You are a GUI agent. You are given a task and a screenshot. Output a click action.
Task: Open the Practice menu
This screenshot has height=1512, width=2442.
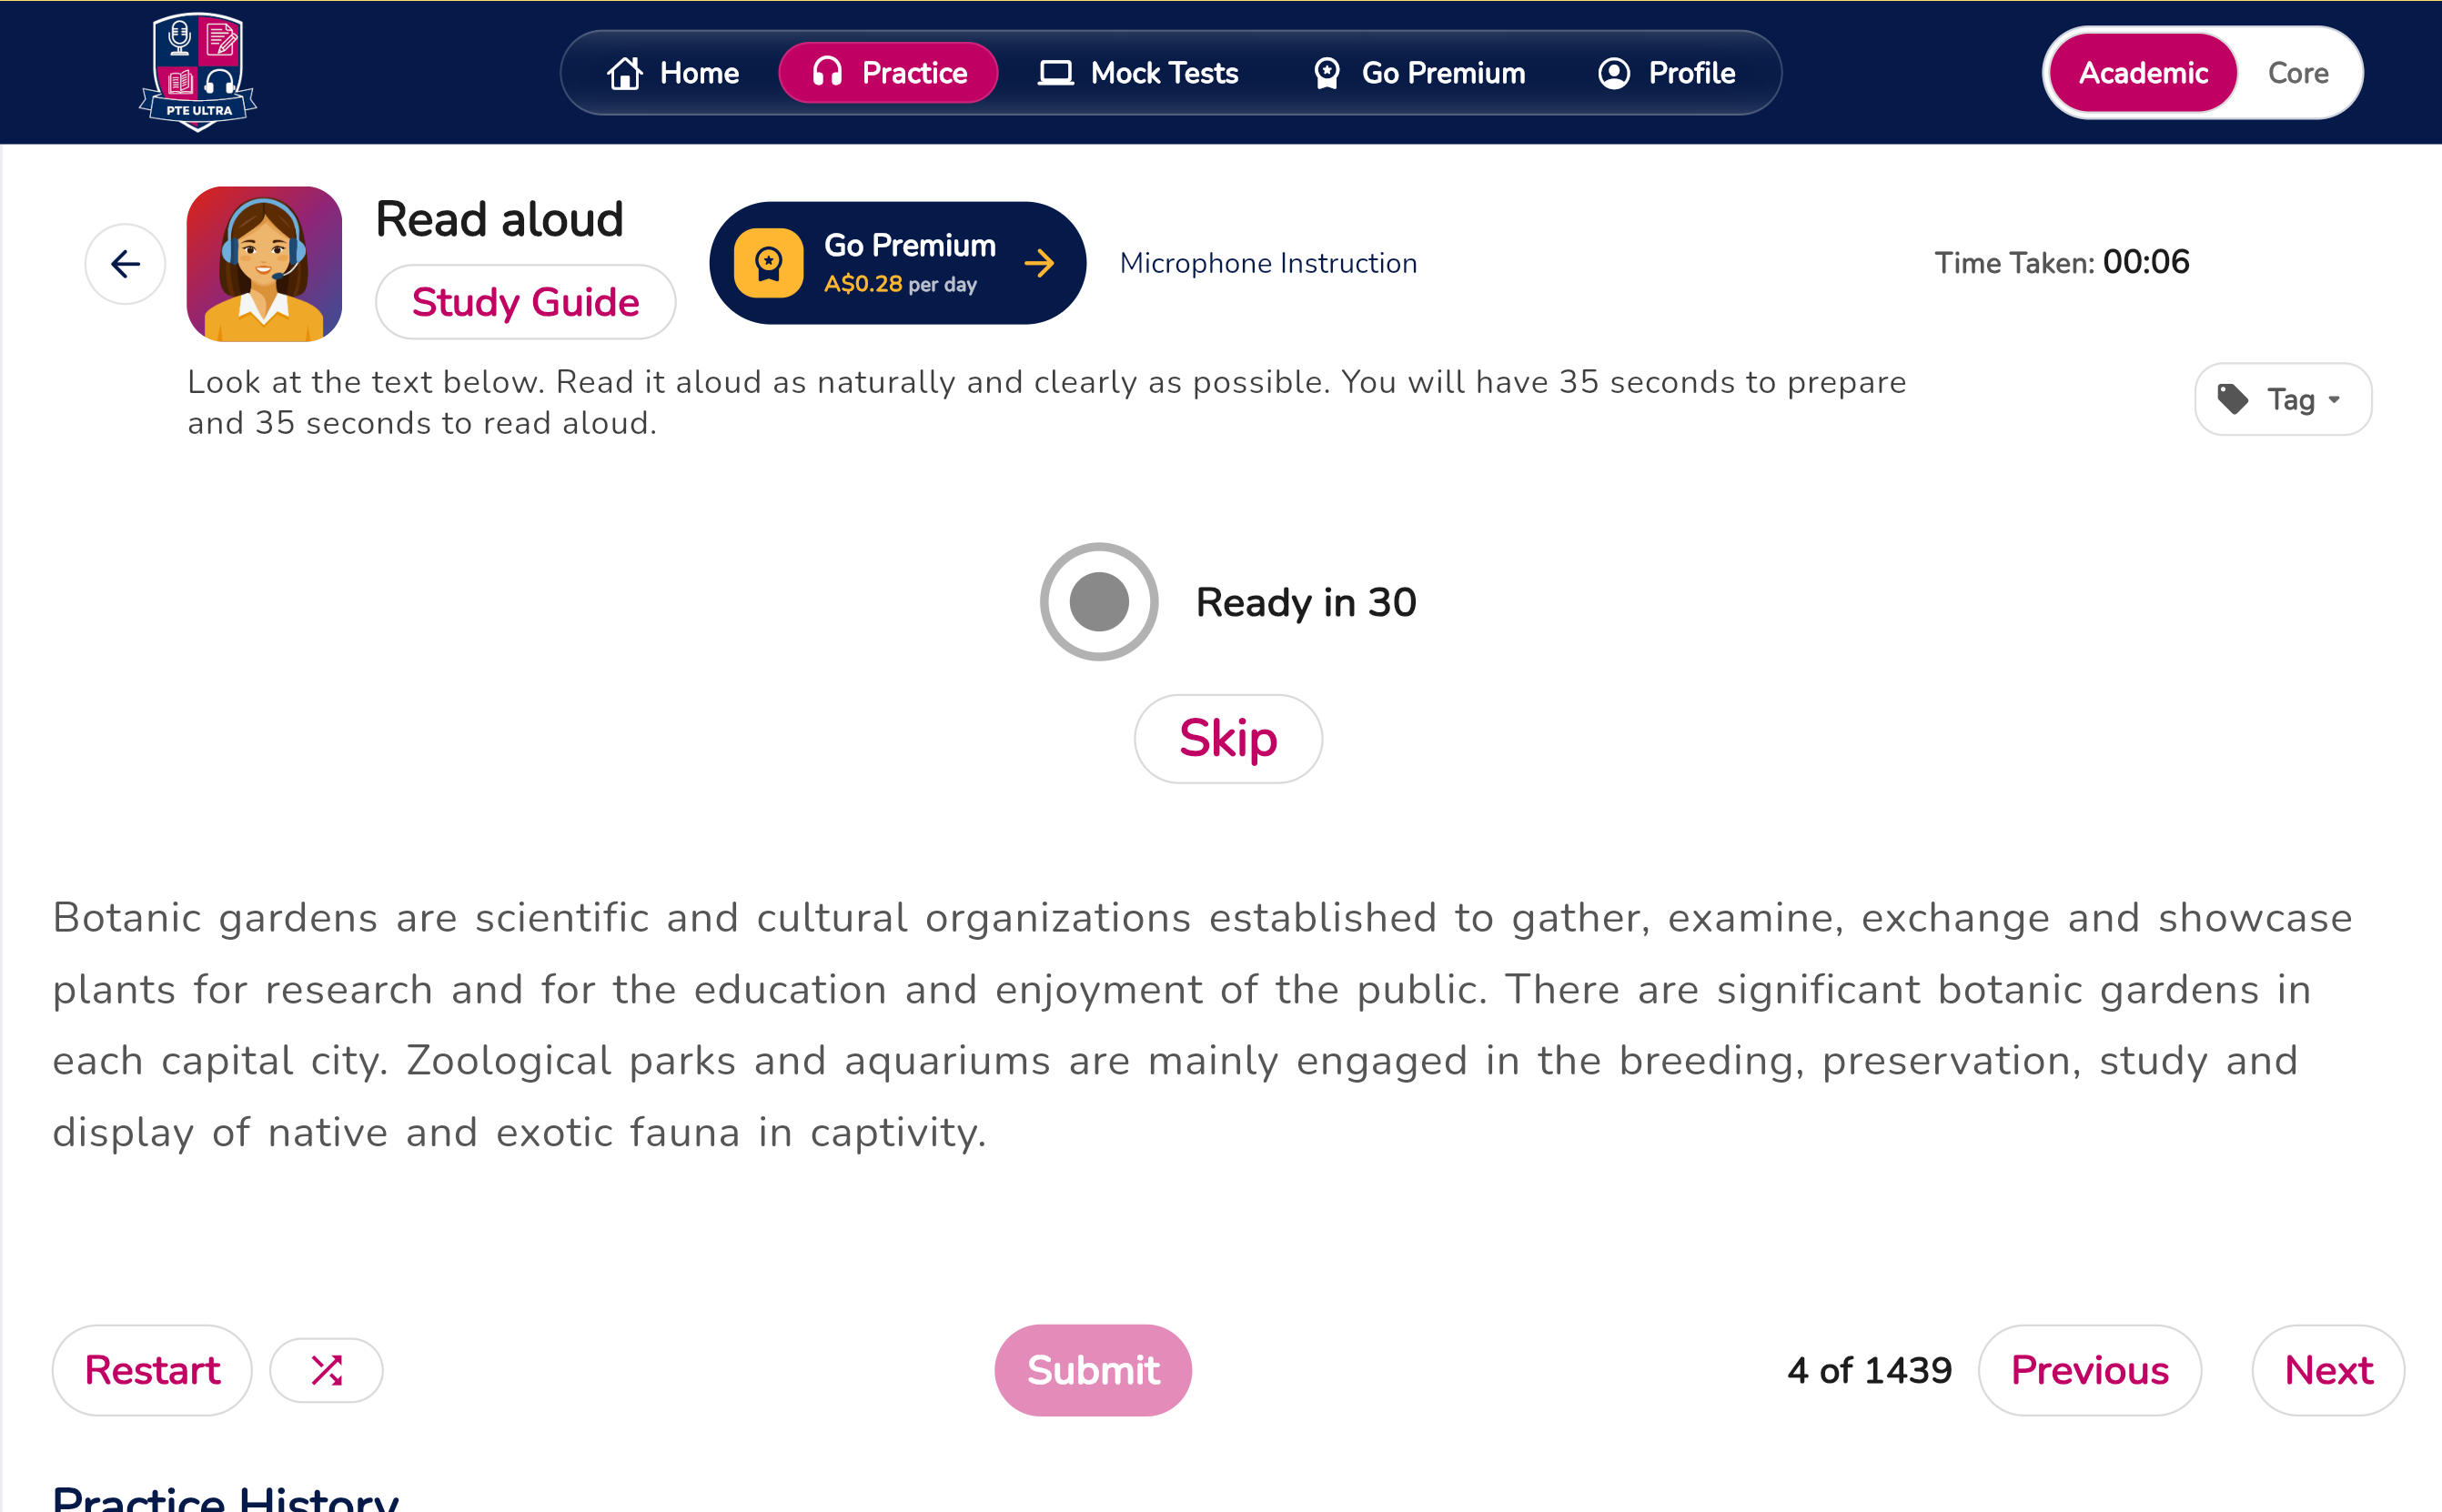tap(888, 73)
